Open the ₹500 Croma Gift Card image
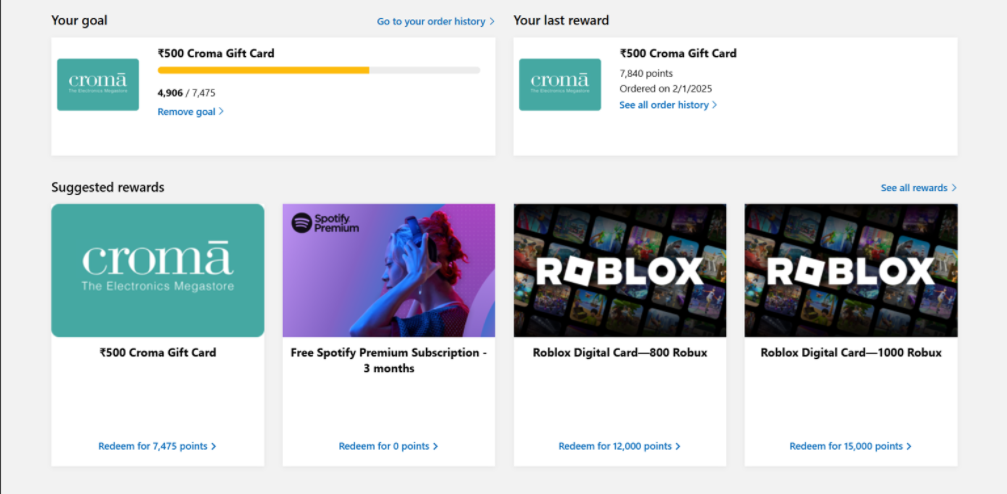Viewport: 1007px width, 494px height. pyautogui.click(x=158, y=270)
